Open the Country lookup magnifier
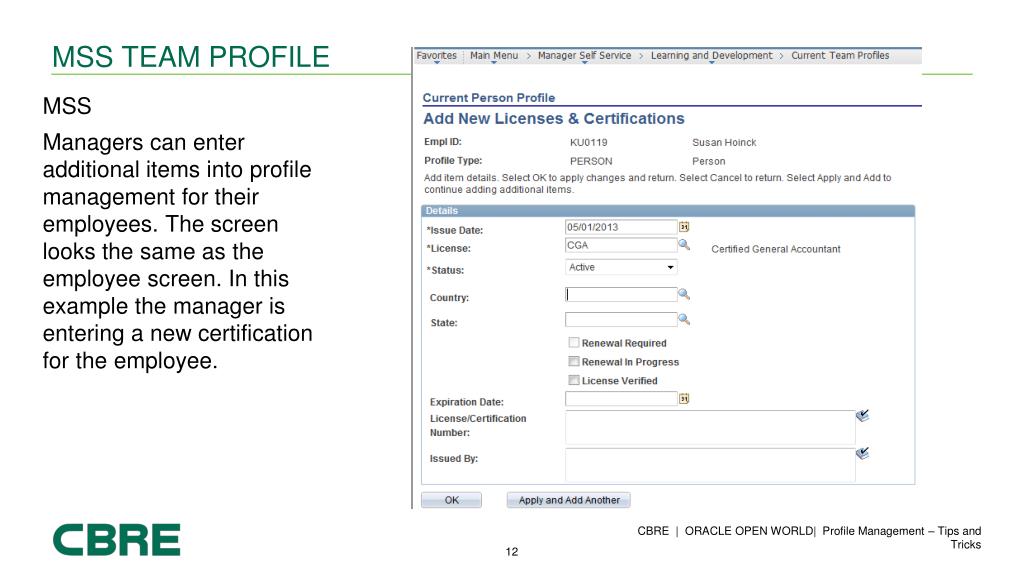The image size is (1024, 576). tap(684, 295)
